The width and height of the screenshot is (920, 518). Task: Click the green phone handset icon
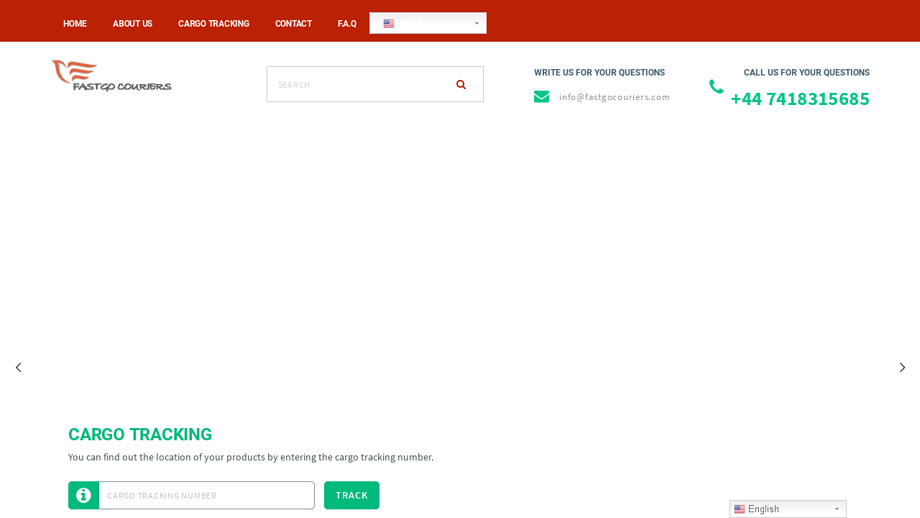point(716,87)
